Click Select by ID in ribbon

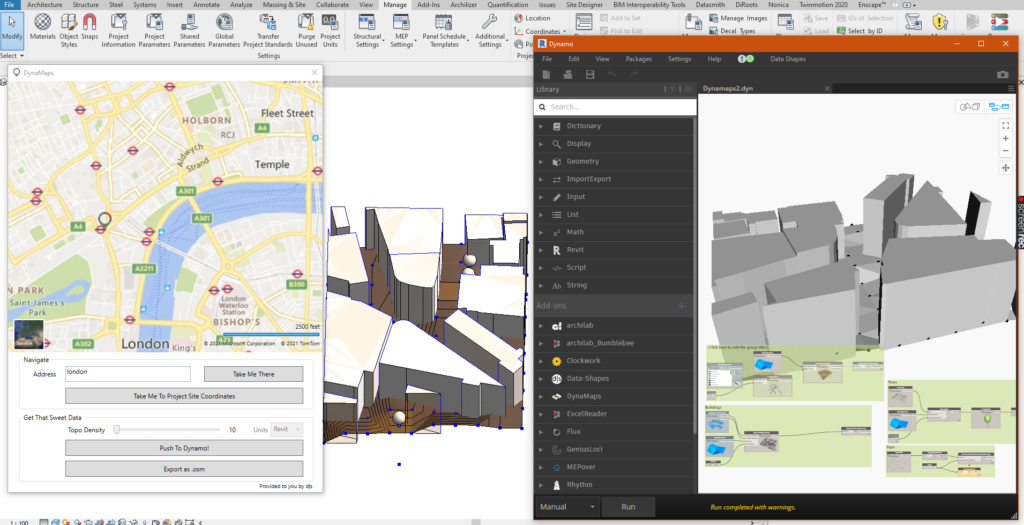tap(859, 31)
